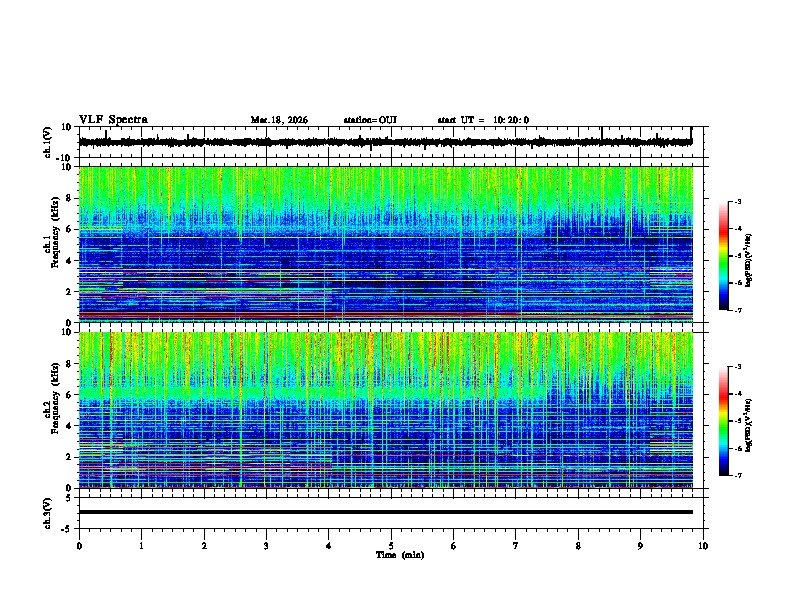The height and width of the screenshot is (612, 792).
Task: Click time axis tick label "7"
Action: 516,546
